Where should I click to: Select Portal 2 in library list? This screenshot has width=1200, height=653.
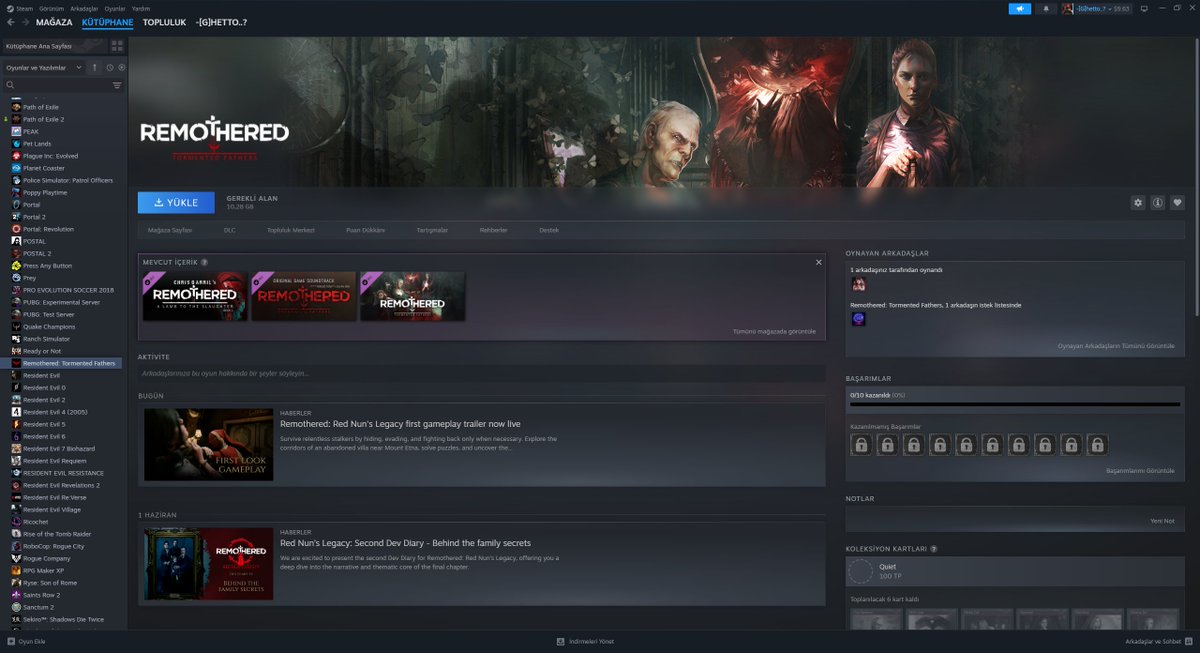point(34,217)
